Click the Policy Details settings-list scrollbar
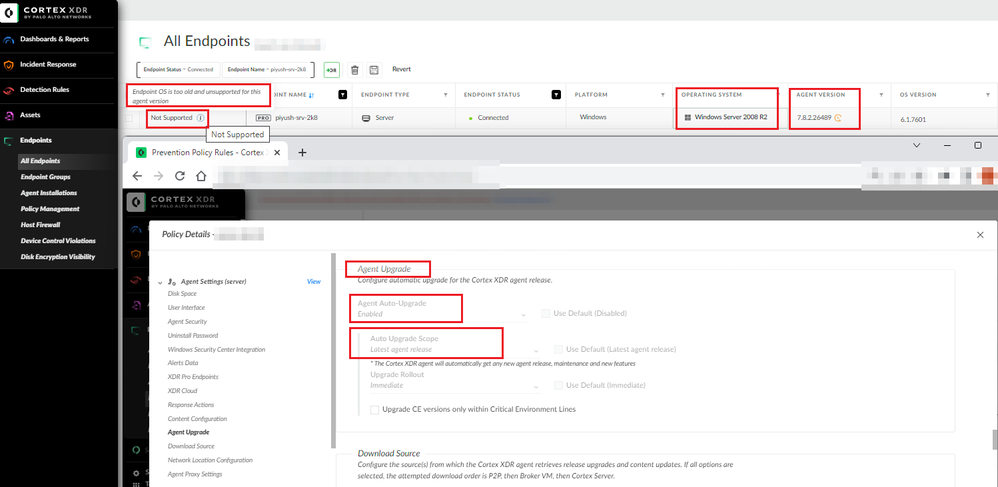Screen dimensions: 998x487 [333, 351]
